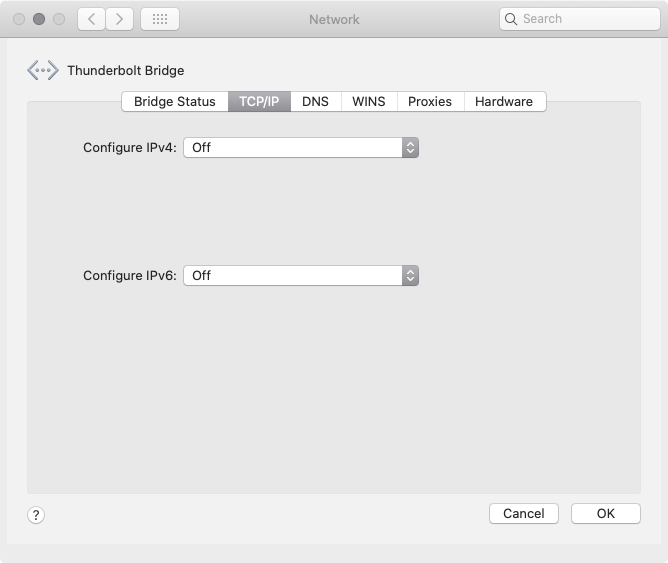Open the Configure IPv4 dropdown
The width and height of the screenshot is (668, 563).
click(x=301, y=147)
